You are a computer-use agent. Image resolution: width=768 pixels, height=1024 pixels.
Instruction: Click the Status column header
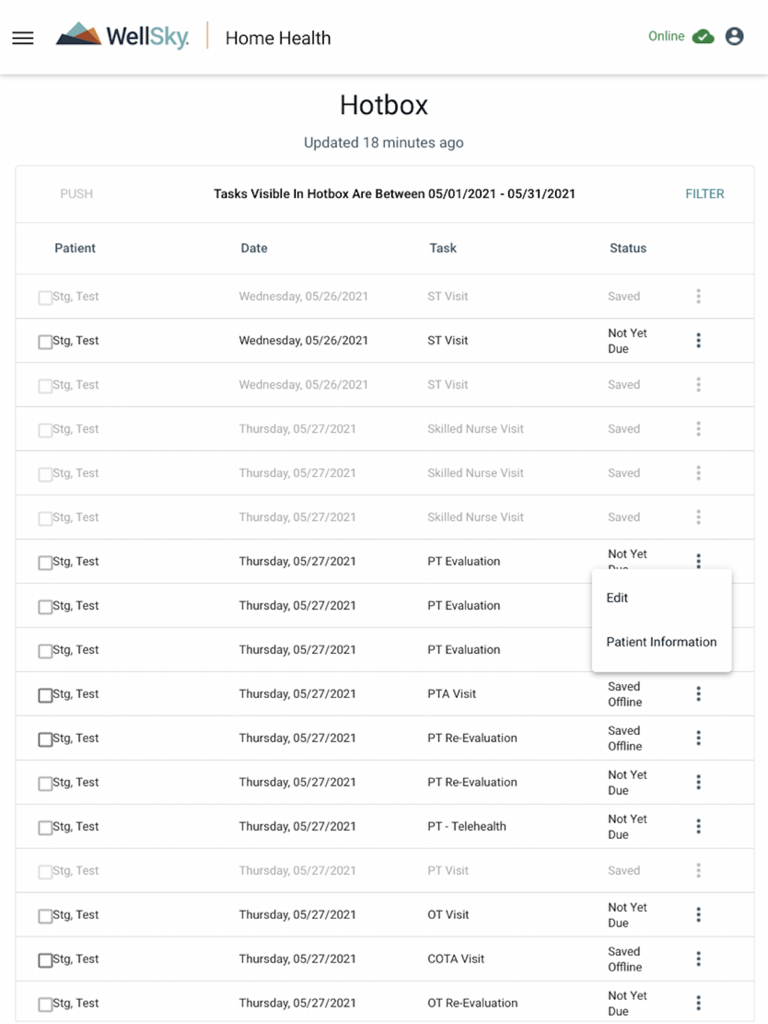(628, 248)
